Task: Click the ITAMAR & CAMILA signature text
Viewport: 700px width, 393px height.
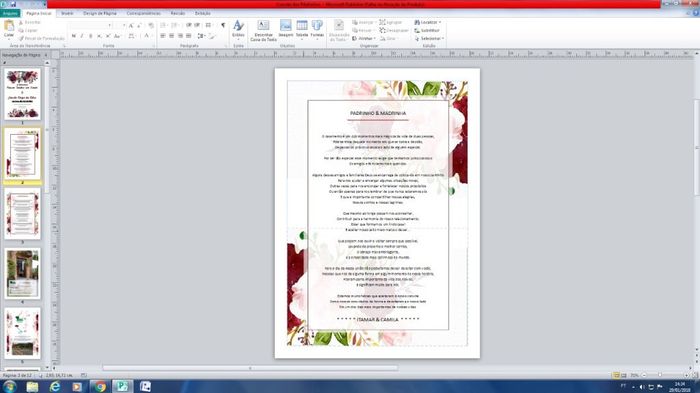Action: [x=378, y=320]
